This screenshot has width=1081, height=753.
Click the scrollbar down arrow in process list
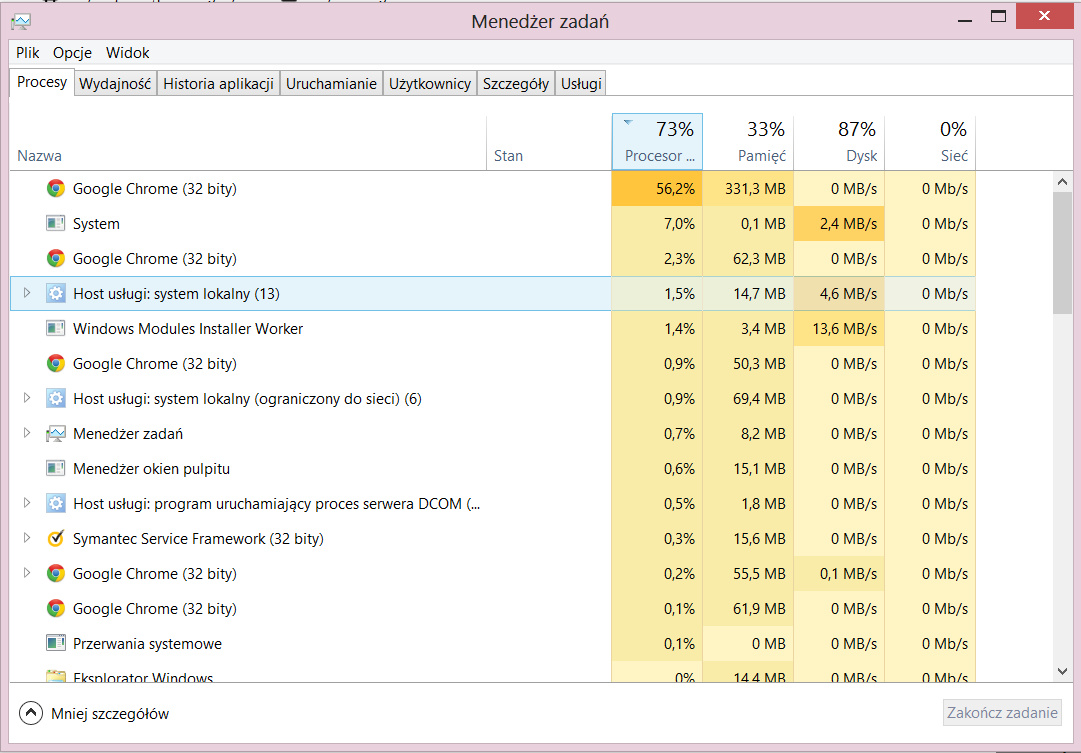[x=1063, y=671]
